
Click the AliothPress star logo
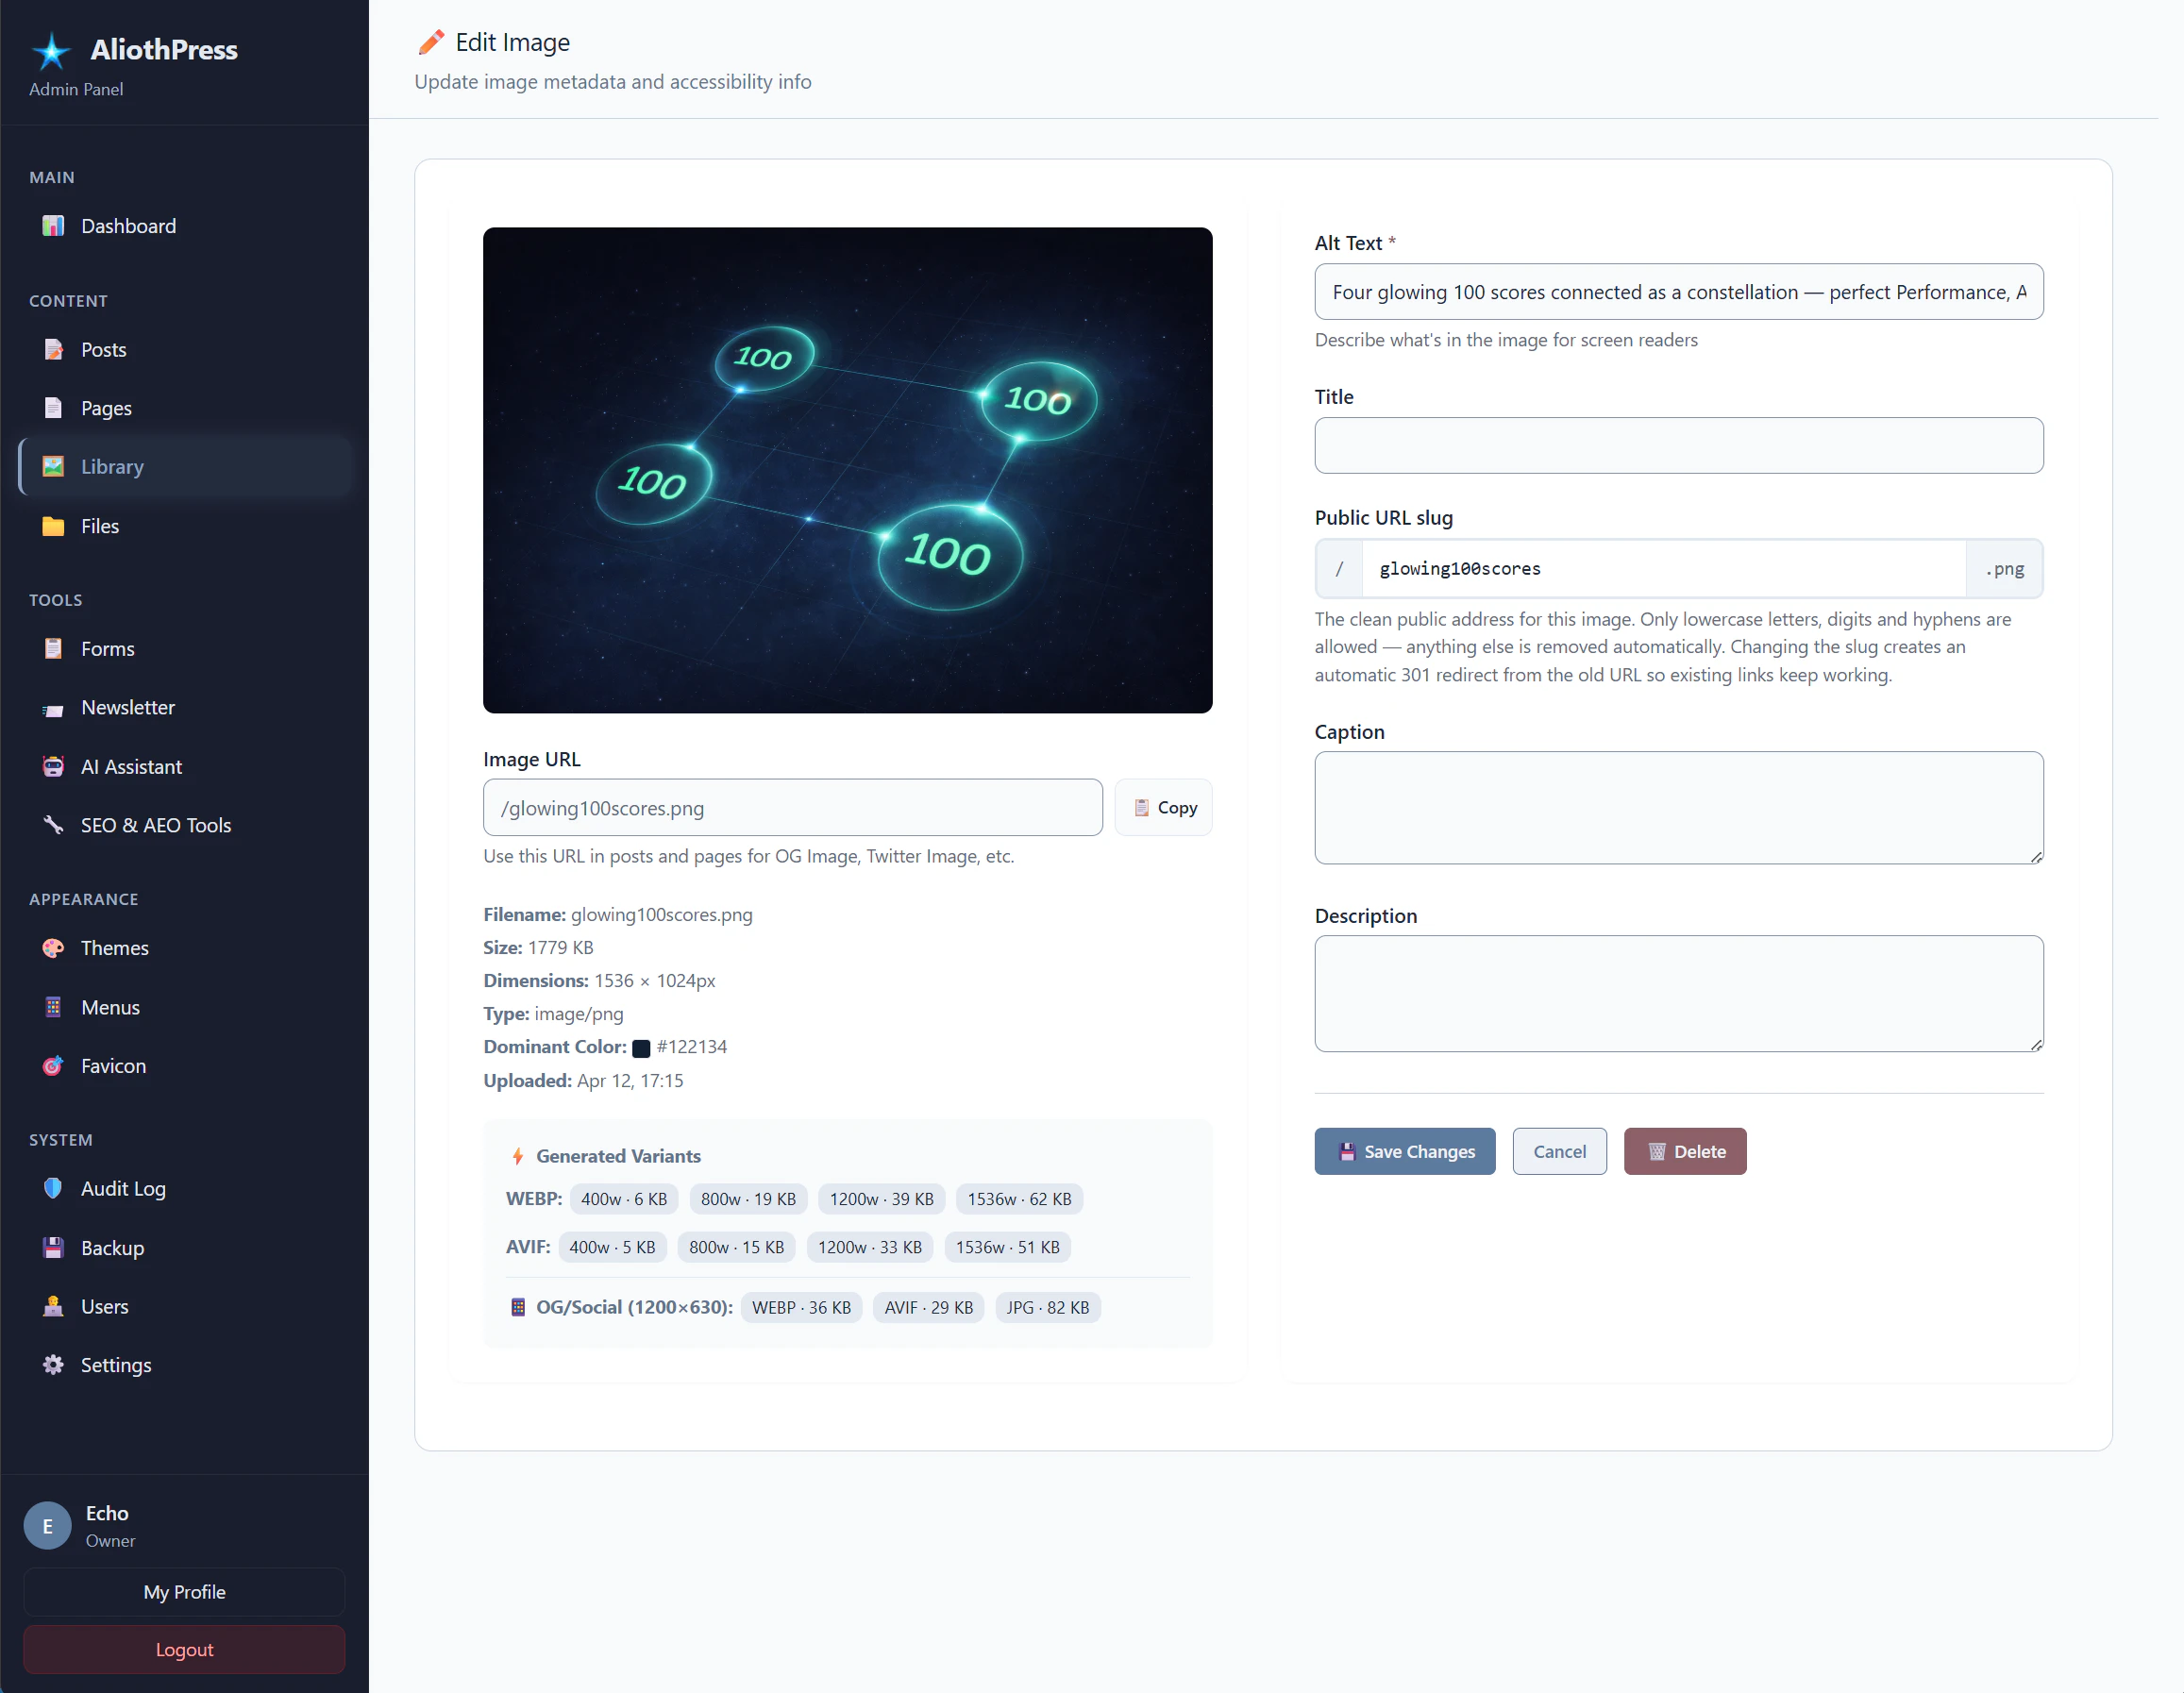pos(51,50)
